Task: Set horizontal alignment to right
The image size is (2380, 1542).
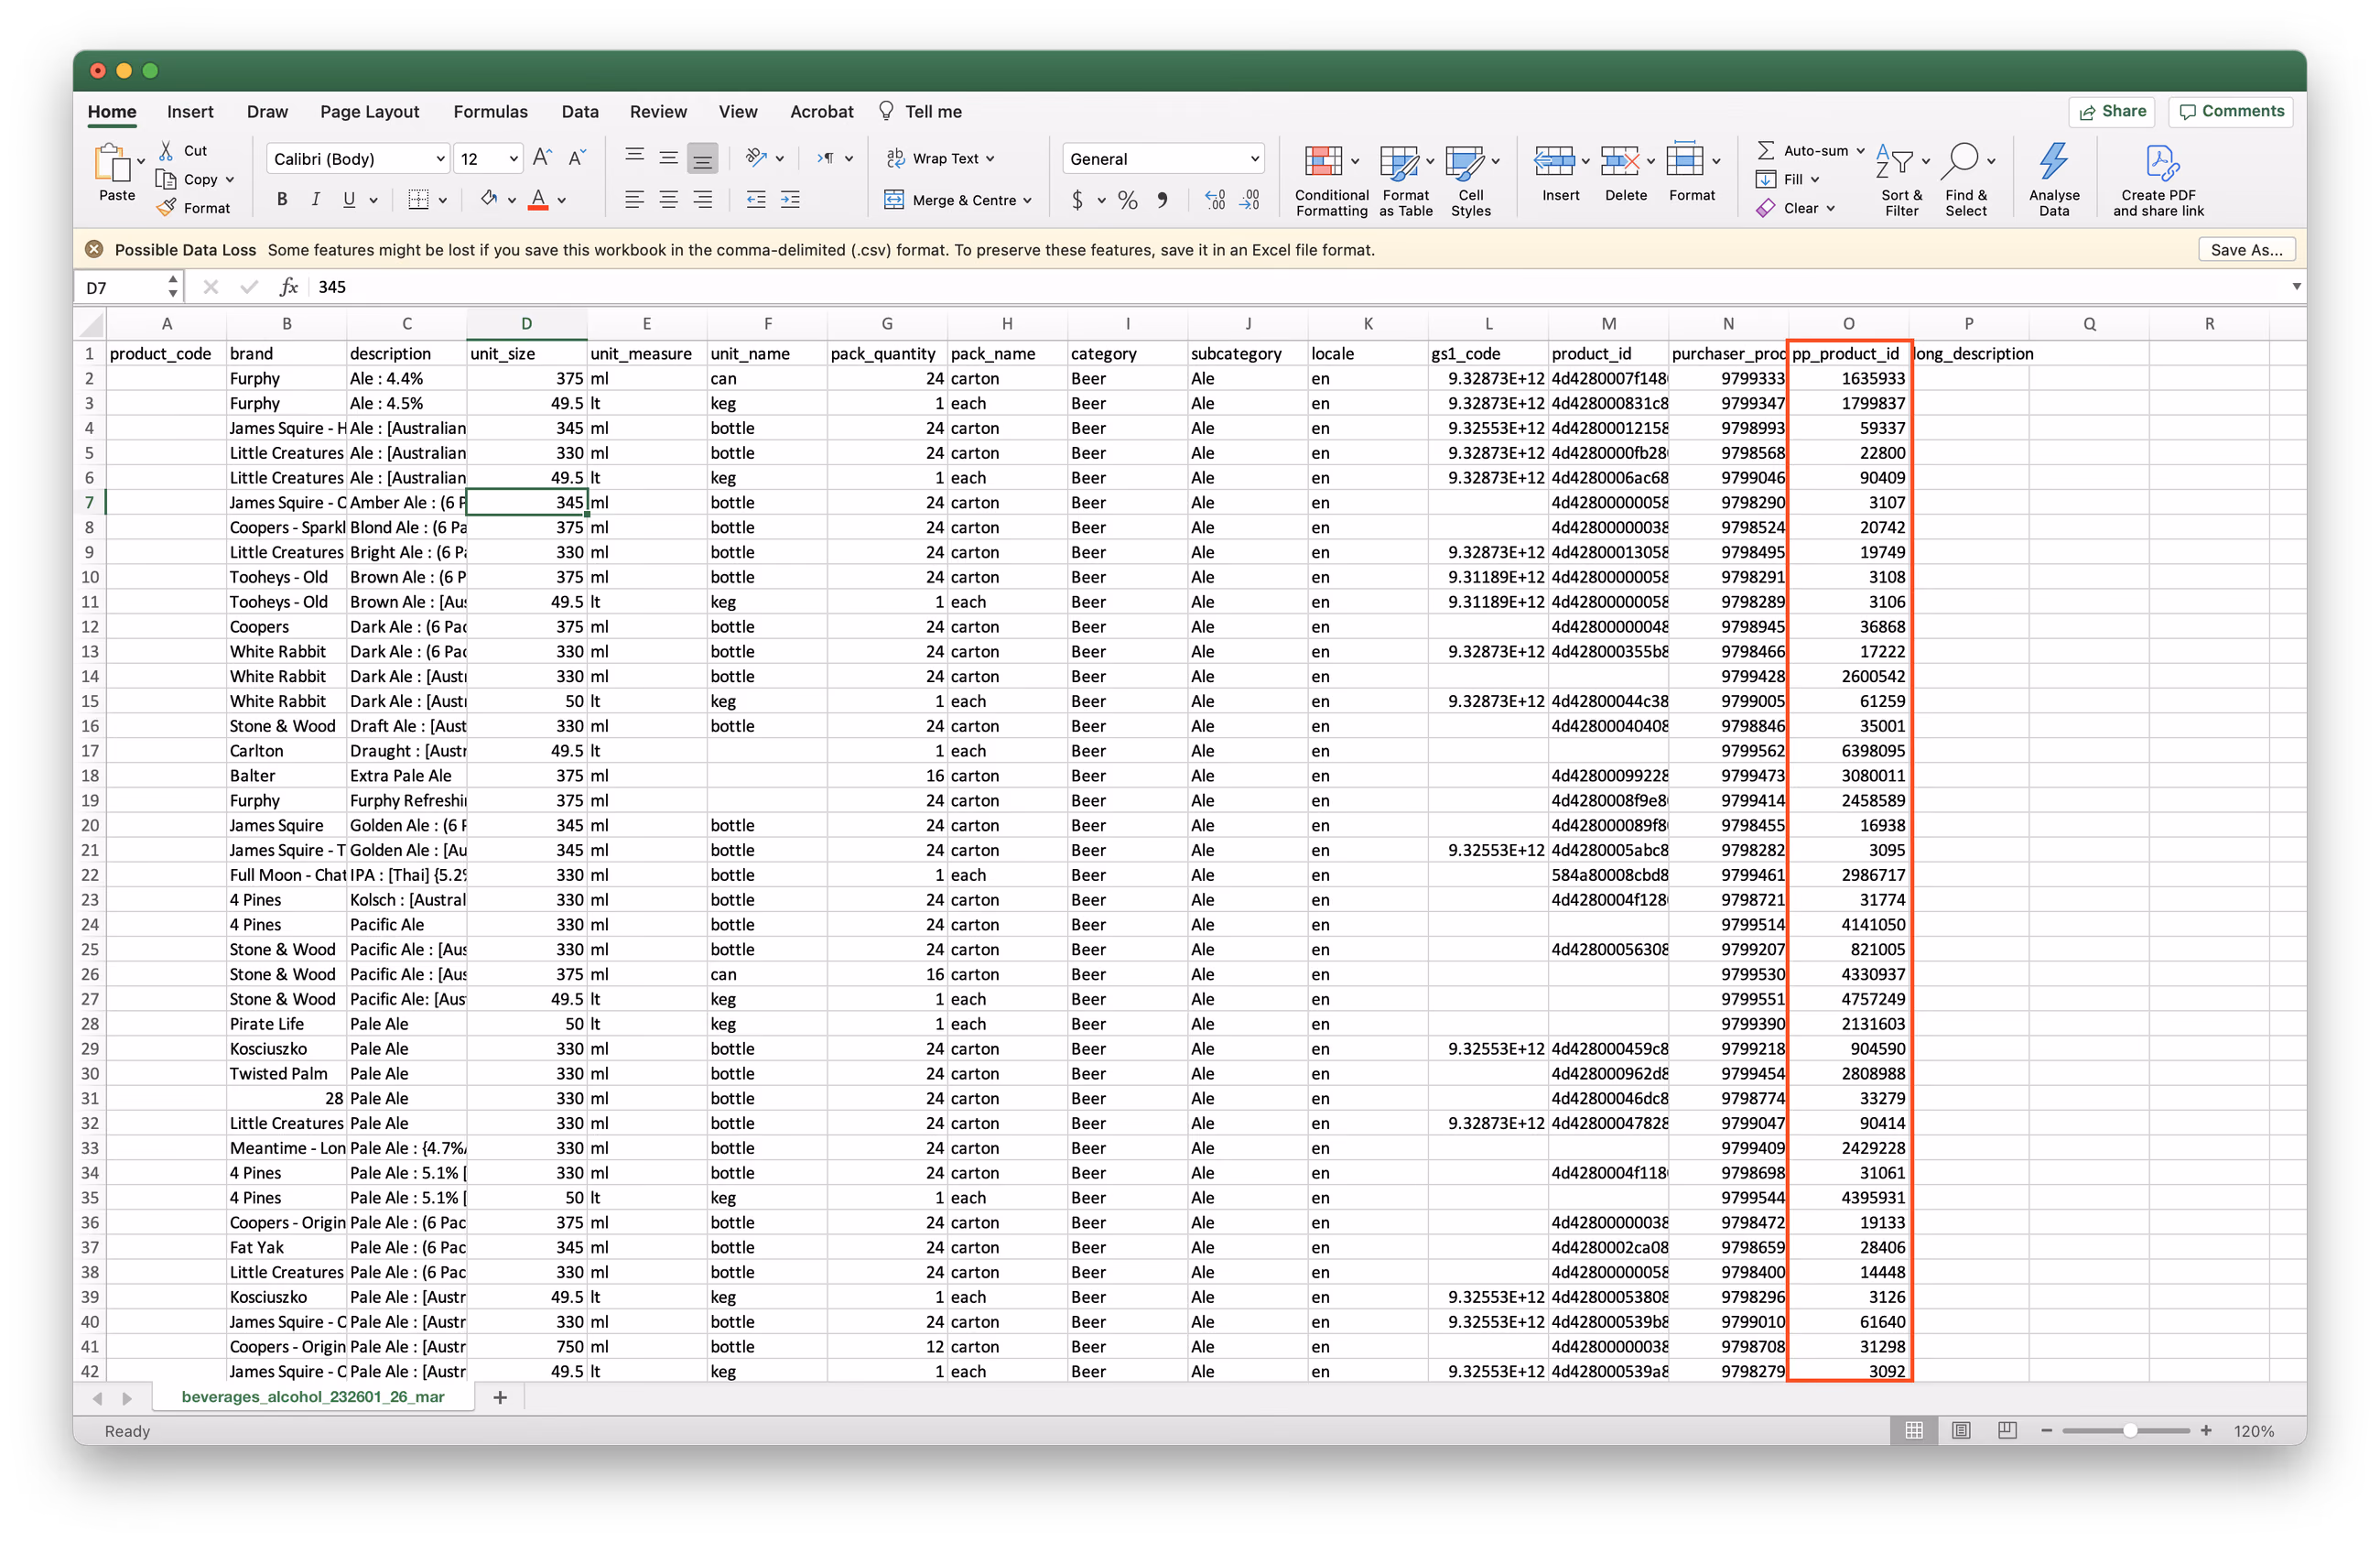Action: 703,200
